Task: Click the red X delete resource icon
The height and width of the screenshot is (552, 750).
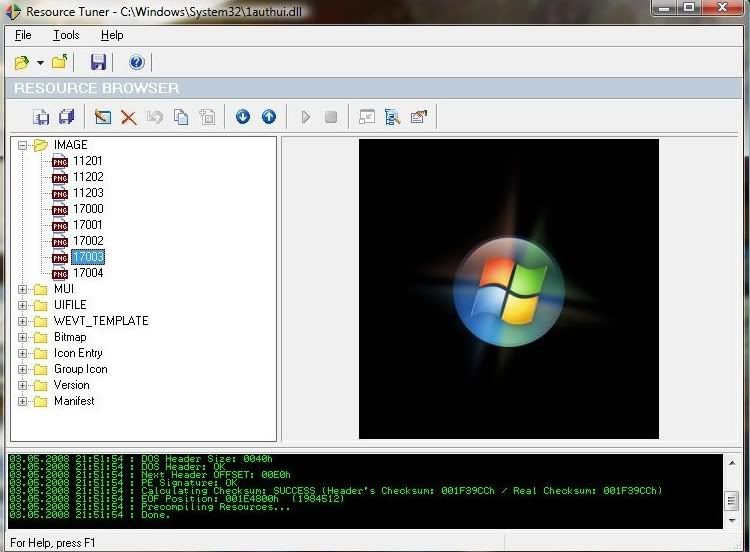Action: coord(129,117)
